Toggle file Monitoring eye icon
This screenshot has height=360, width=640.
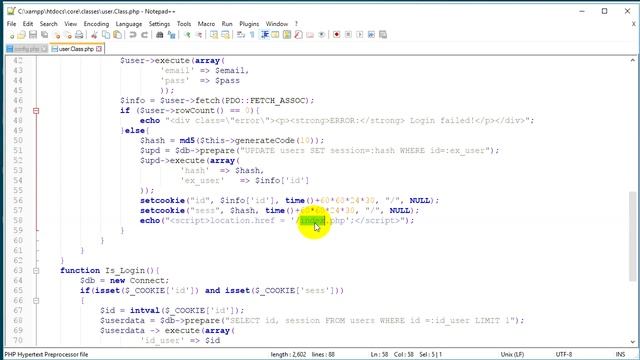click(x=322, y=35)
